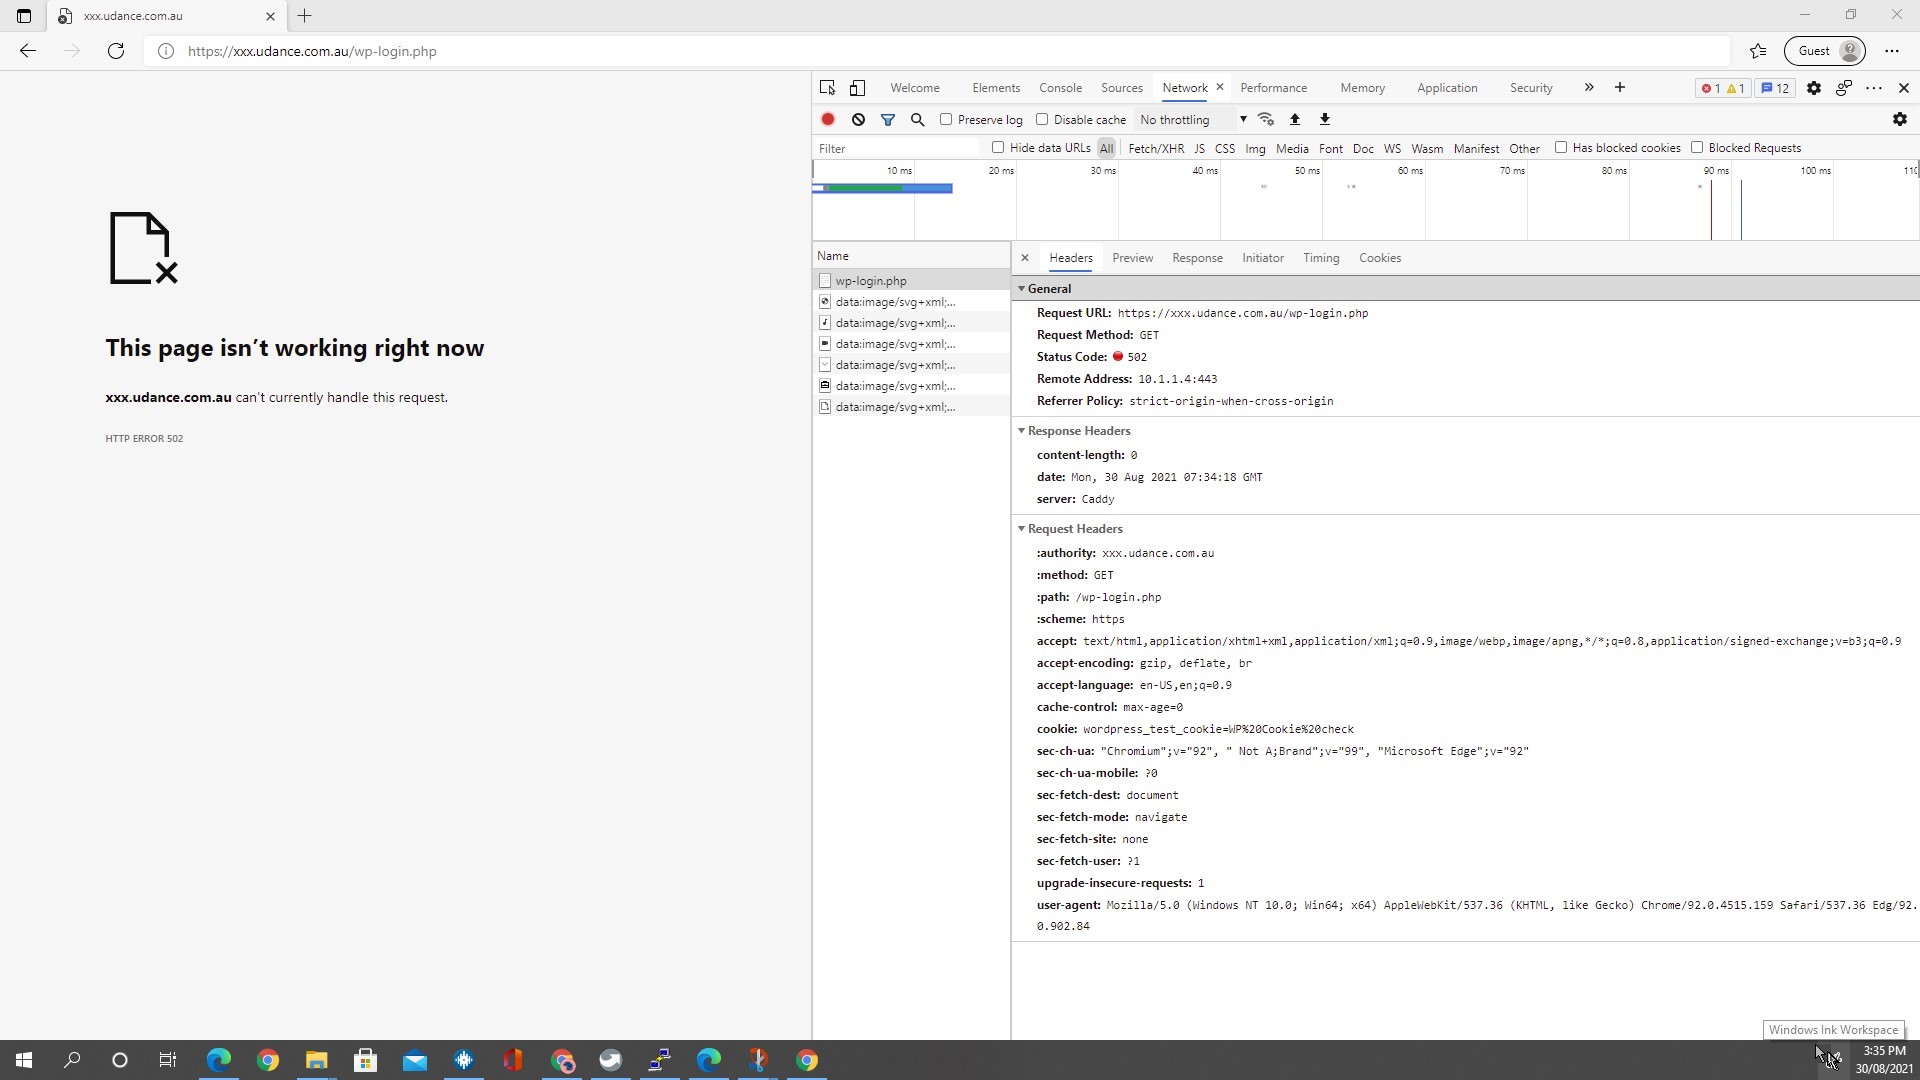1920x1080 pixels.
Task: Toggle the network filter funnel icon
Action: 887,119
